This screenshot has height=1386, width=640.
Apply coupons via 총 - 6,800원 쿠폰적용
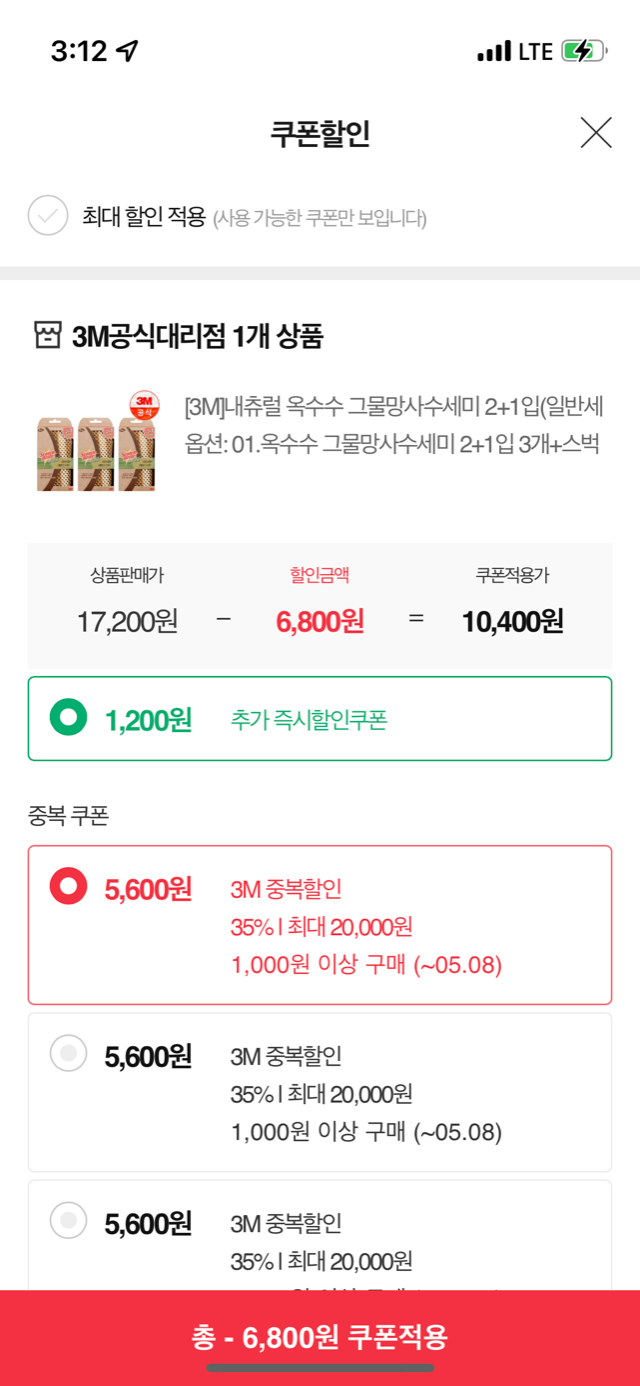[320, 1336]
